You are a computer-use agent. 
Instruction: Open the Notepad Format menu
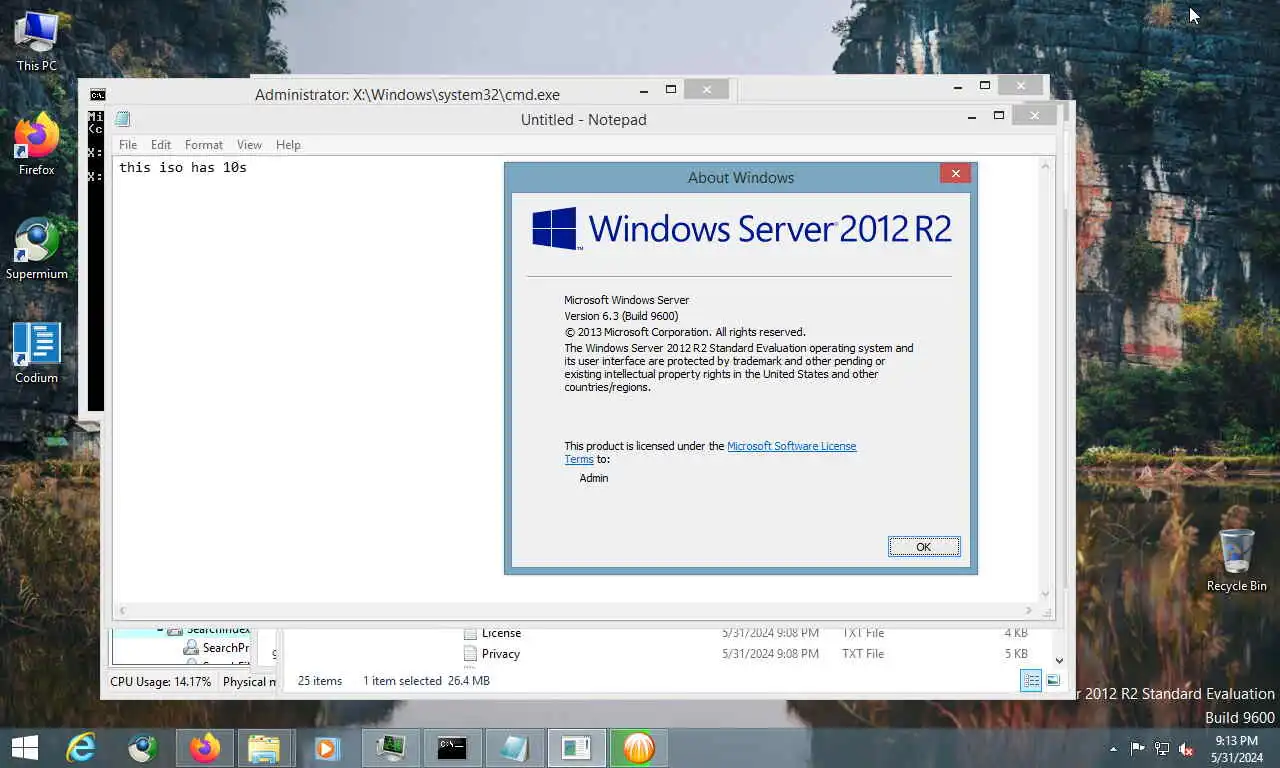point(204,145)
